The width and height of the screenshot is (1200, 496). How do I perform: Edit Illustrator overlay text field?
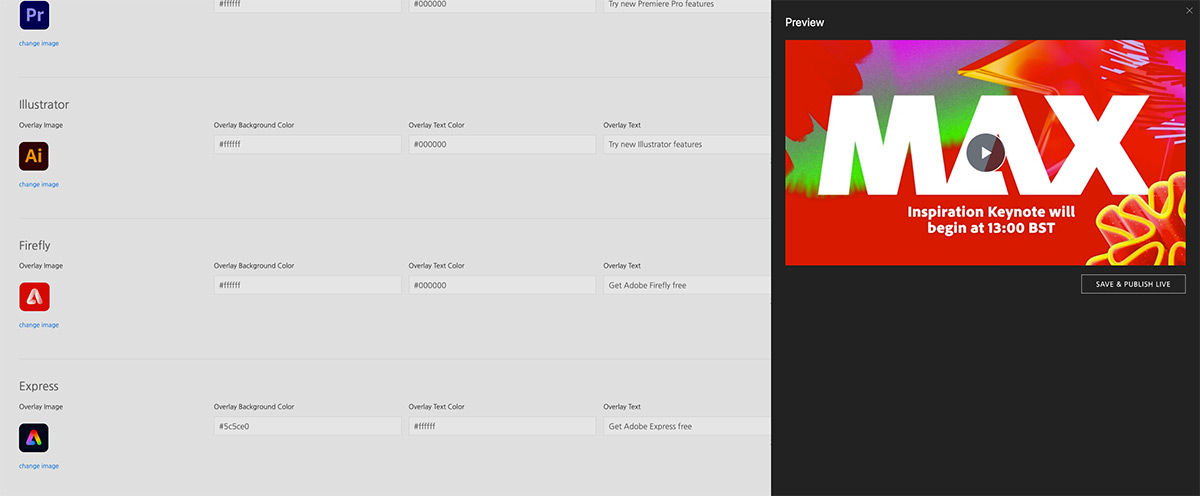click(x=687, y=144)
